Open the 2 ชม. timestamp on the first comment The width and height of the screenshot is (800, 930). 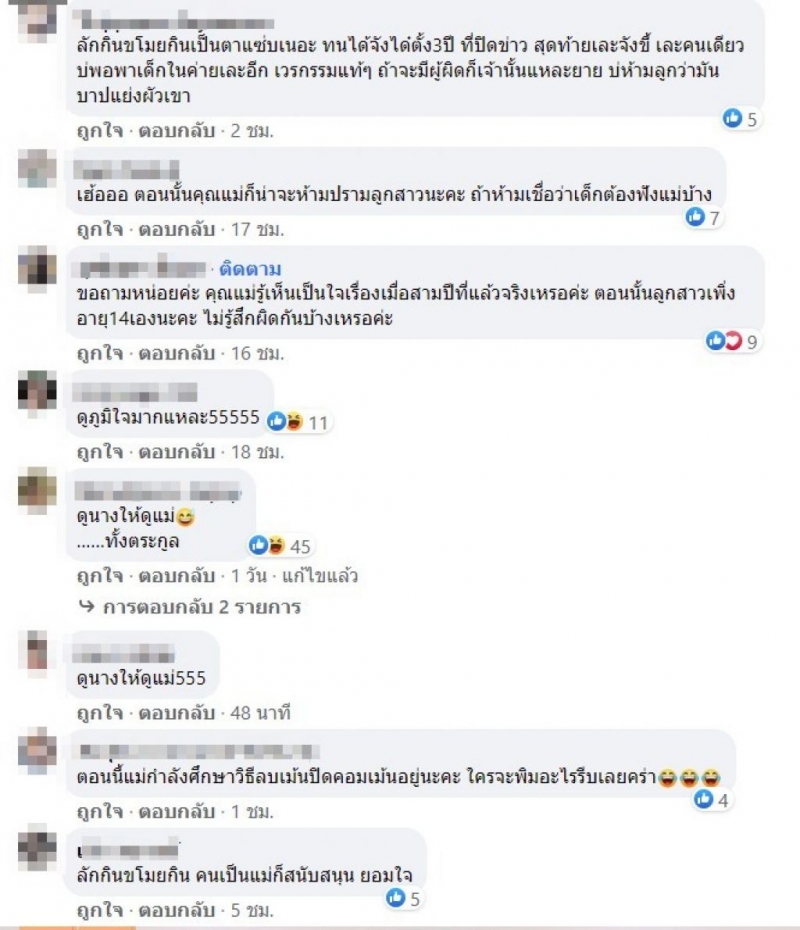252,131
